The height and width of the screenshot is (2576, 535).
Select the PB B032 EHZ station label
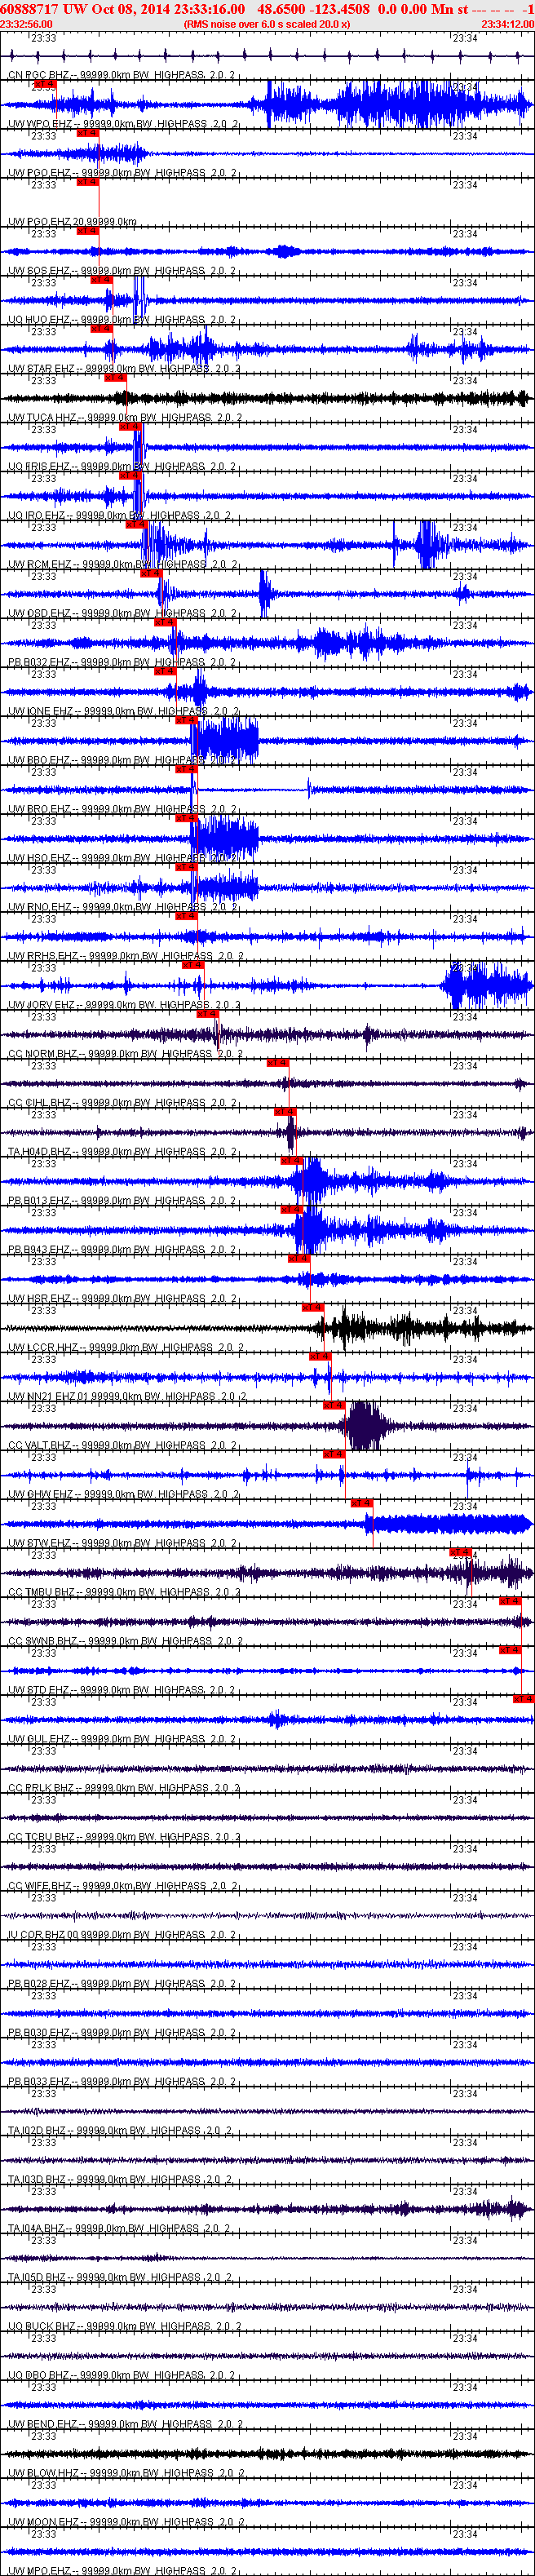[x=122, y=663]
